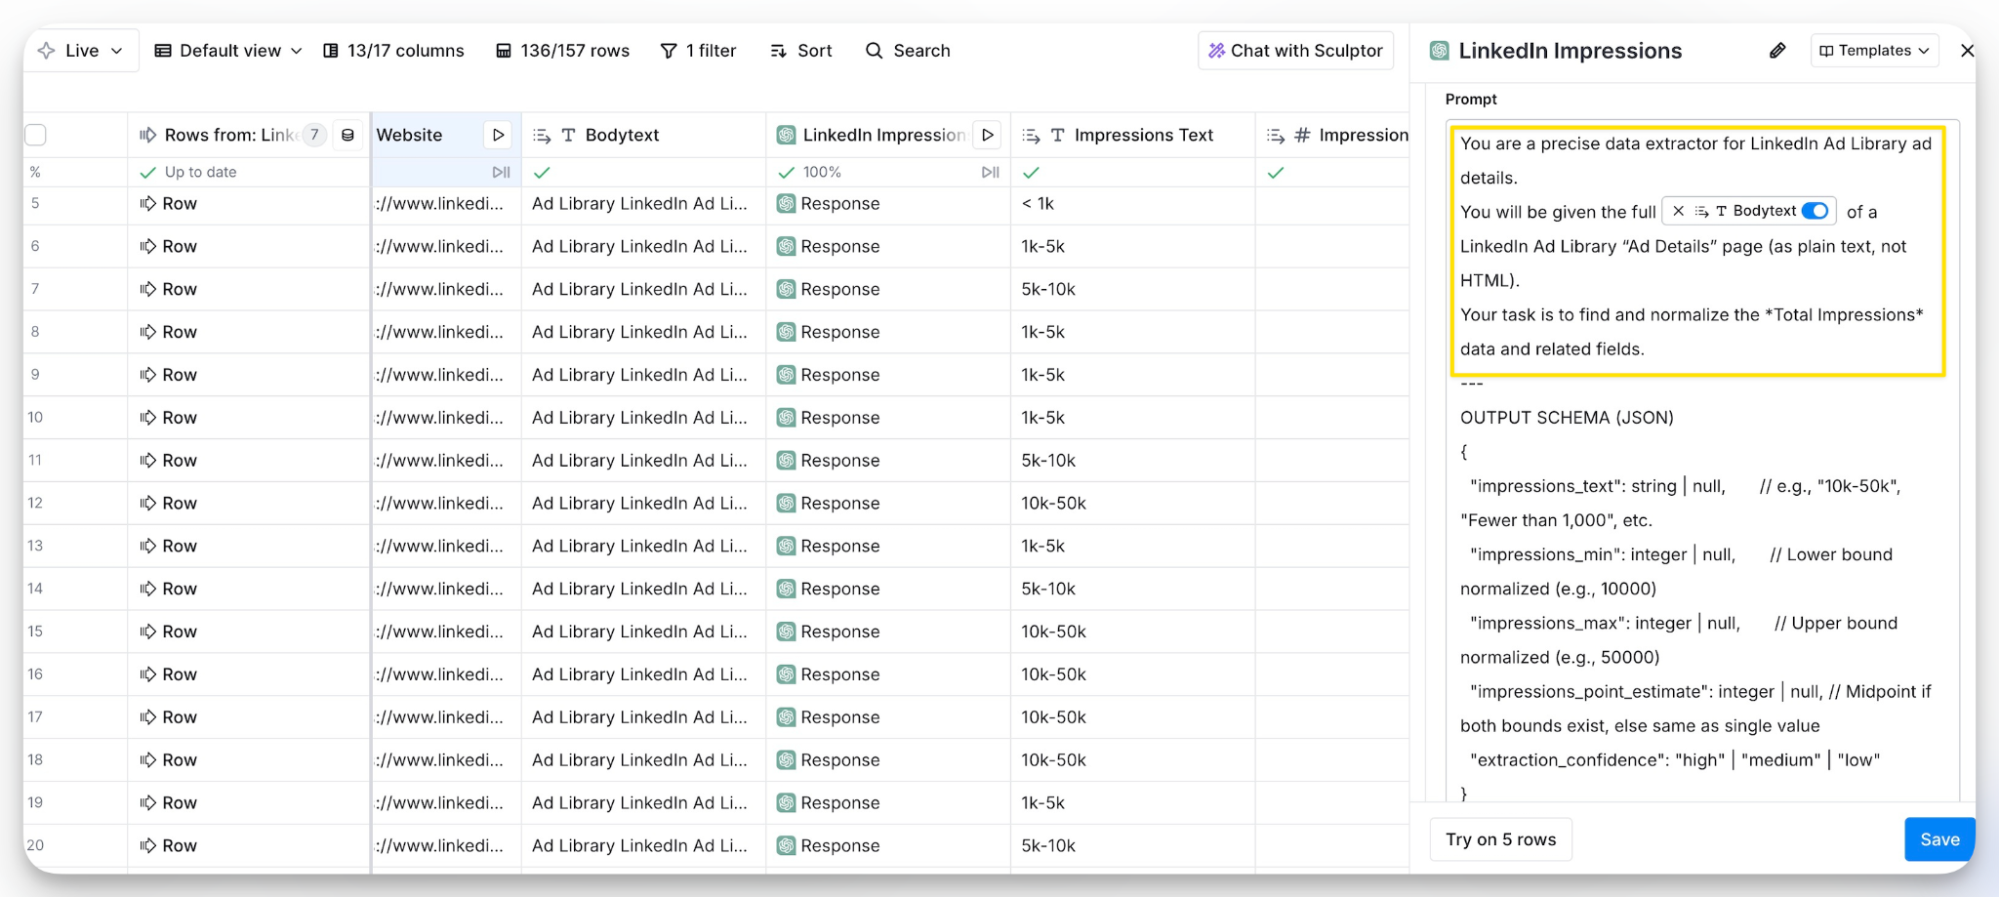Click the database icon in Rows from header
This screenshot has width=1999, height=898.
click(x=348, y=135)
